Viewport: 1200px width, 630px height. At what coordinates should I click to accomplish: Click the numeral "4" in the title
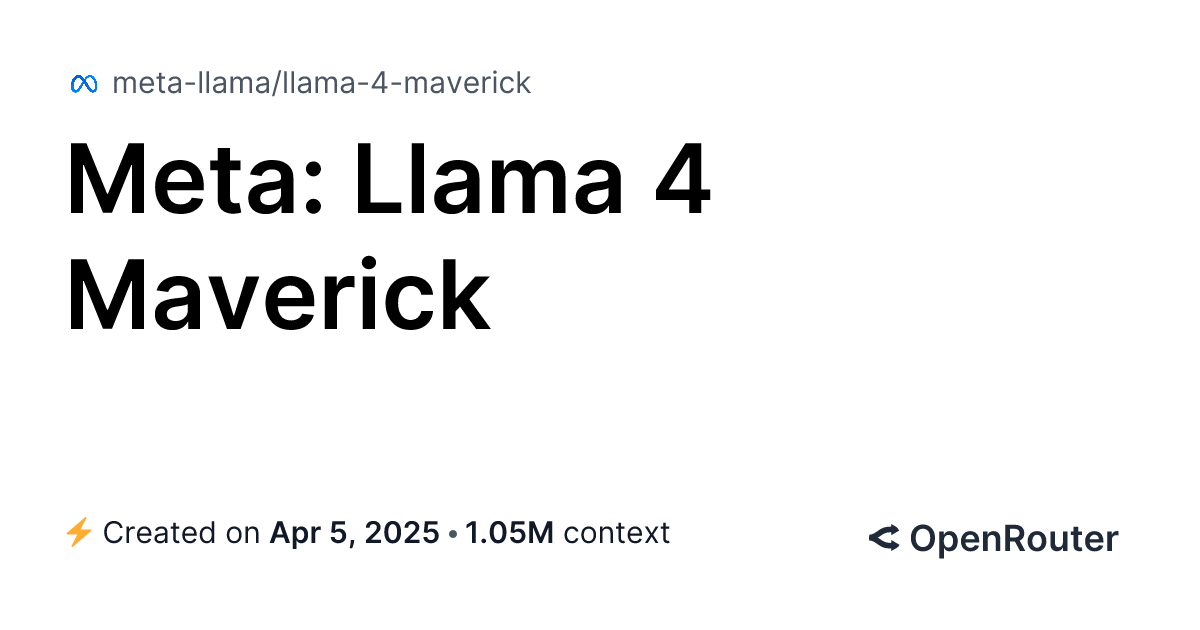pos(683,183)
